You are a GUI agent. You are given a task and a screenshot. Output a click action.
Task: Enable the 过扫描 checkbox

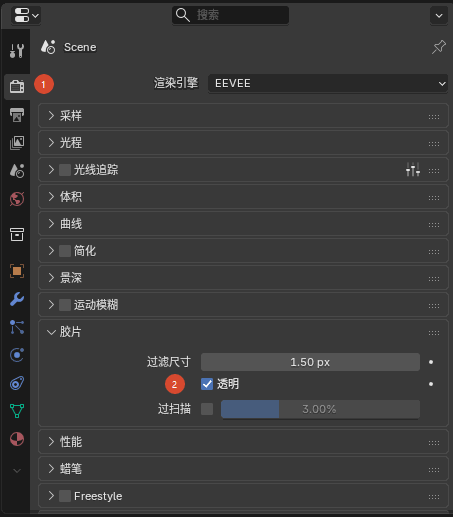(207, 409)
